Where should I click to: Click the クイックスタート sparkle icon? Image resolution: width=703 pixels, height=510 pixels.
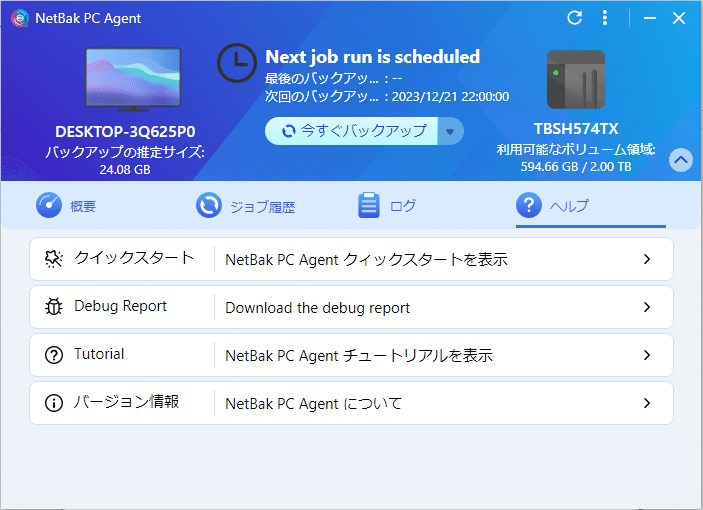pos(54,259)
